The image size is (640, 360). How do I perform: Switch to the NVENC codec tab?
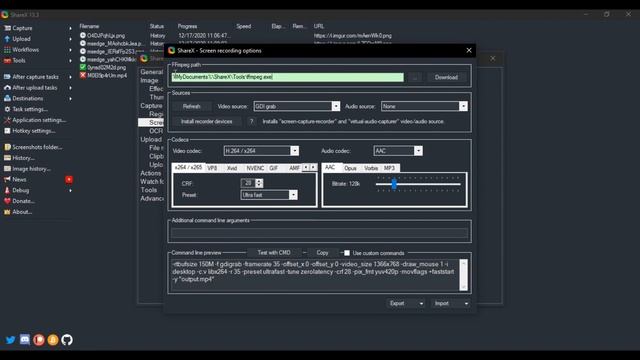255,168
